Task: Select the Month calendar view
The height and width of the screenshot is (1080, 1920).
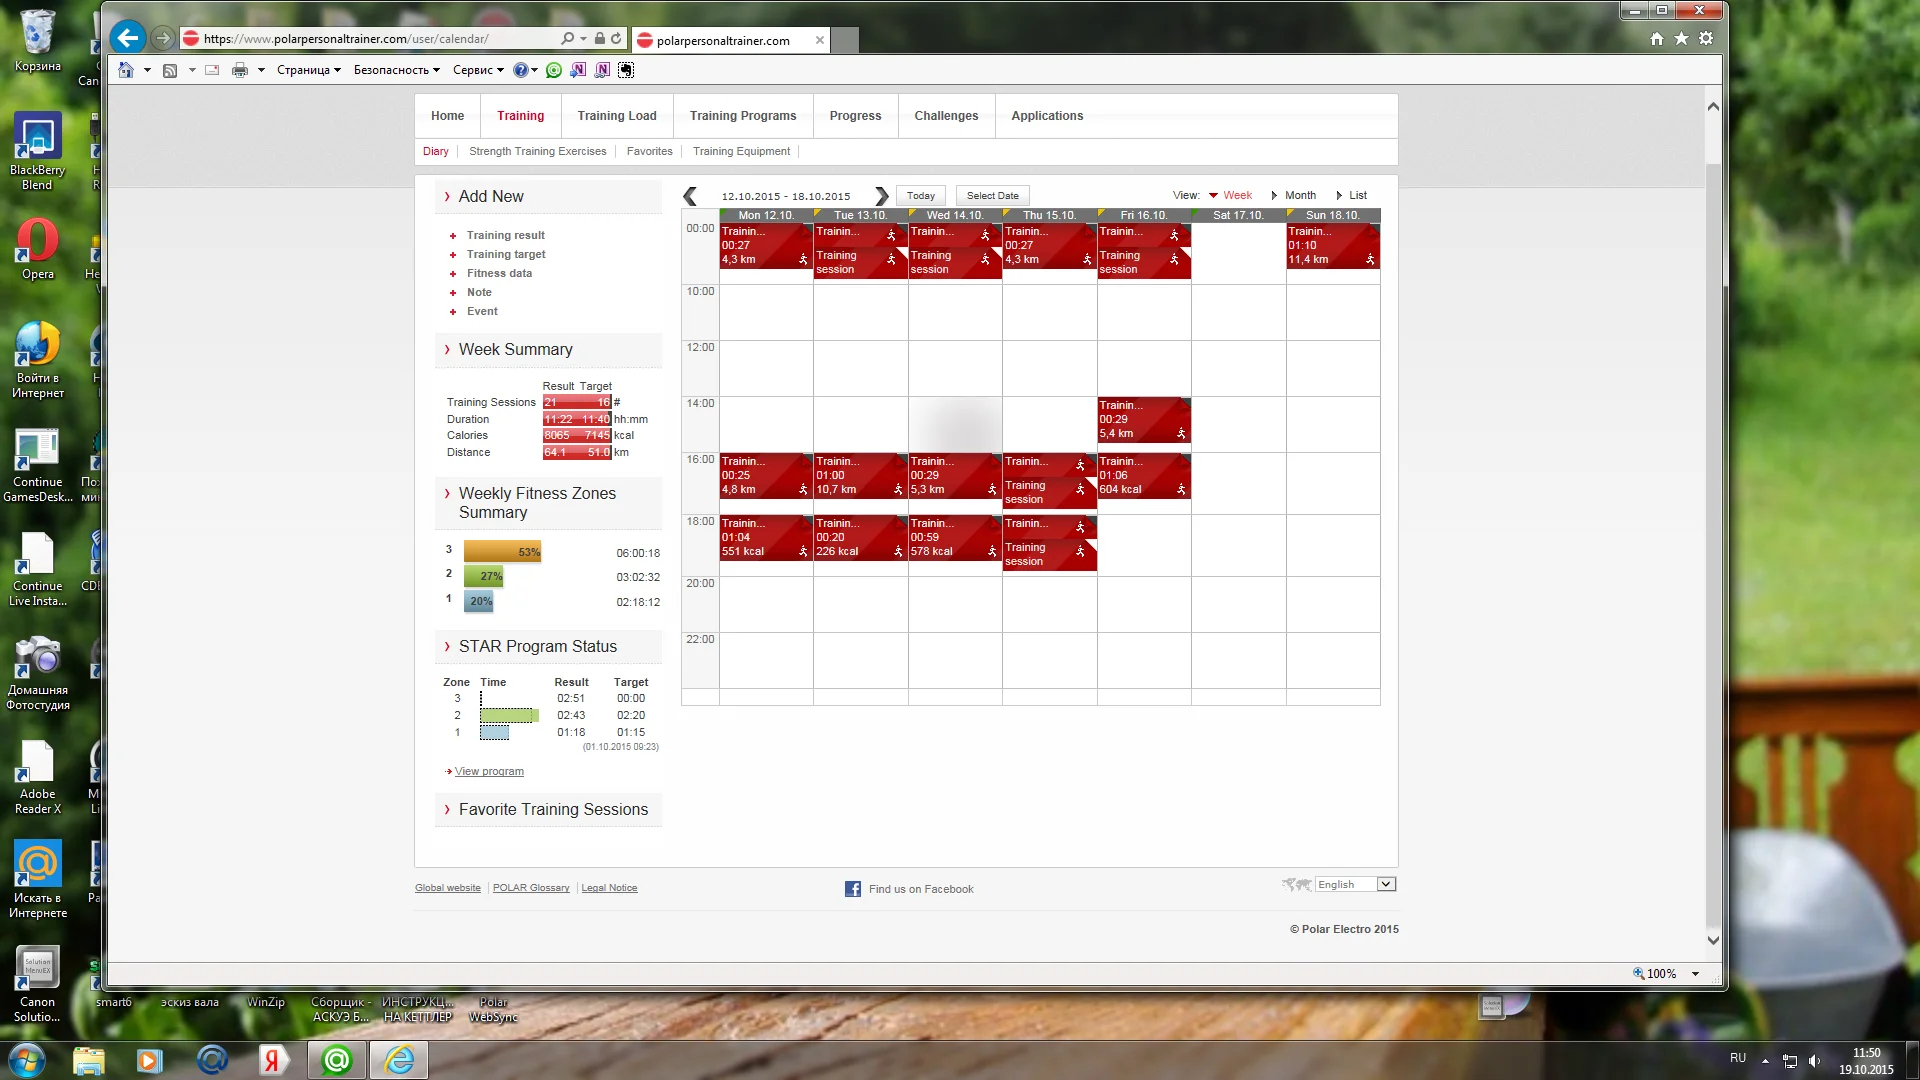Action: pyautogui.click(x=1300, y=196)
